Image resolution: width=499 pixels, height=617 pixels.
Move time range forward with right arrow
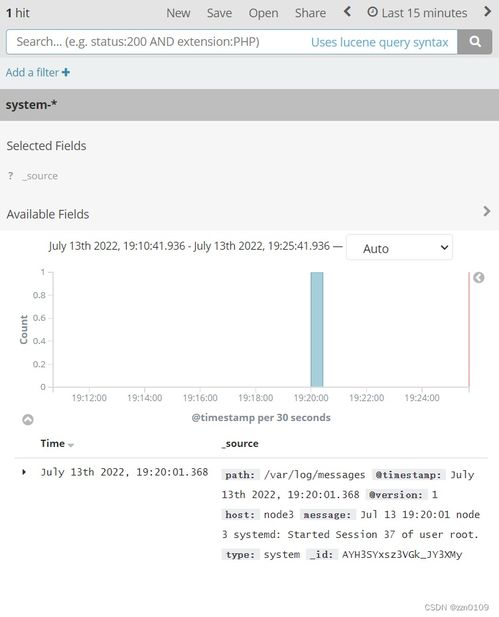[x=487, y=11]
